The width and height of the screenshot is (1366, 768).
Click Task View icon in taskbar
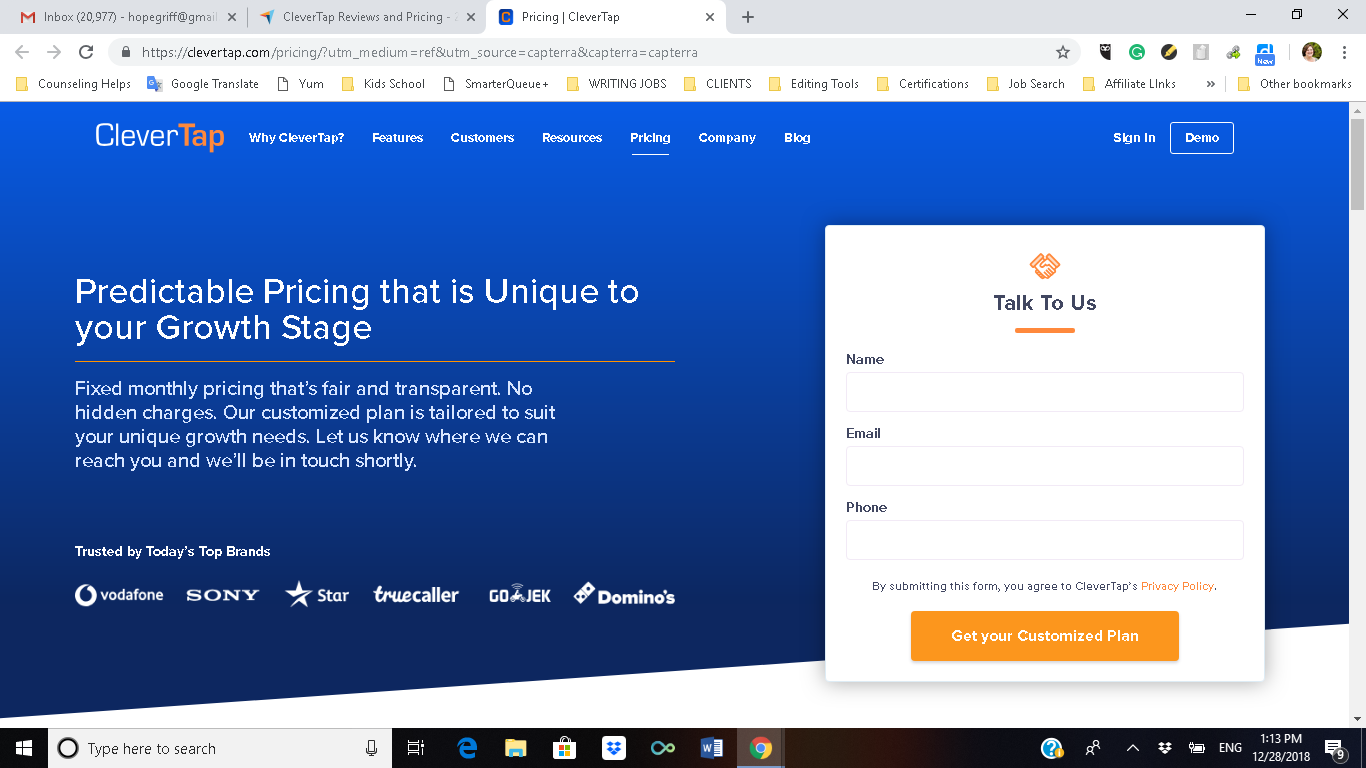coord(417,748)
